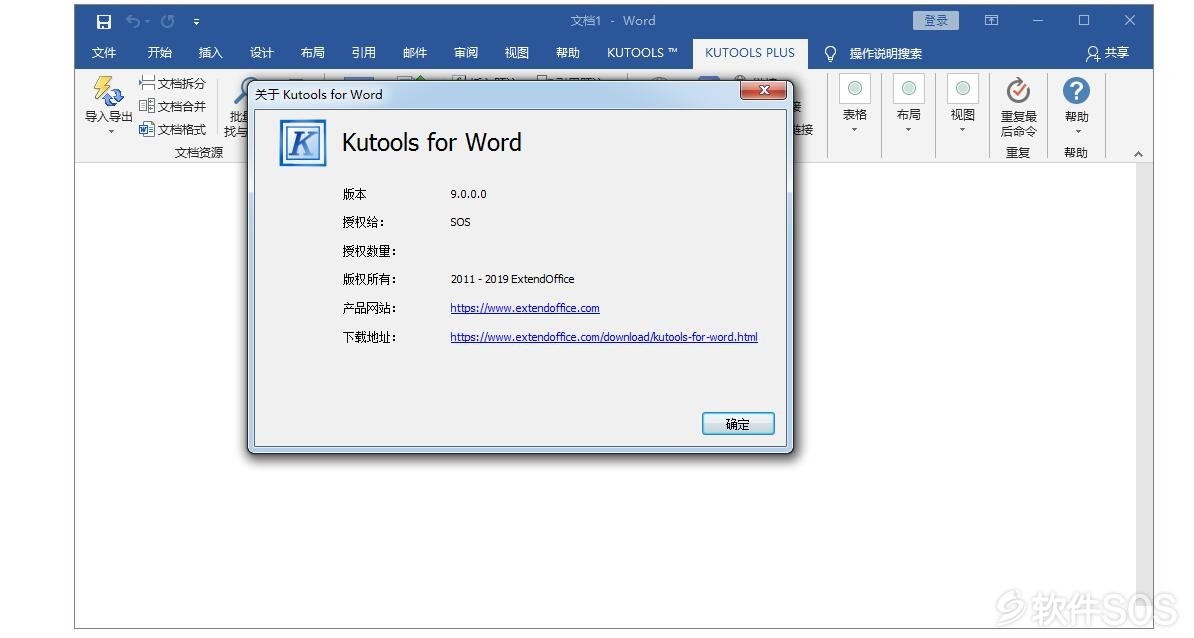This screenshot has width=1194, height=638.
Task: Click the Redo icon in the quick access toolbar
Action: 168,21
